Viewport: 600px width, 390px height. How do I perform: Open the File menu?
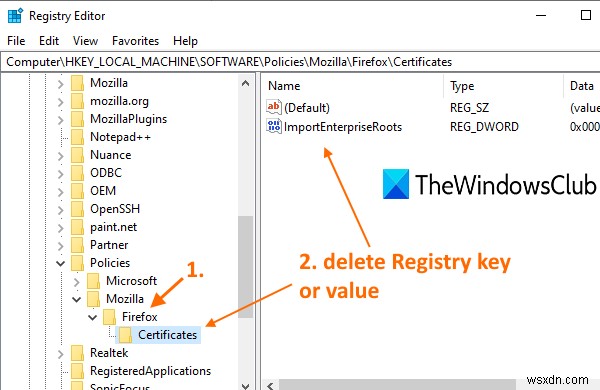(16, 41)
